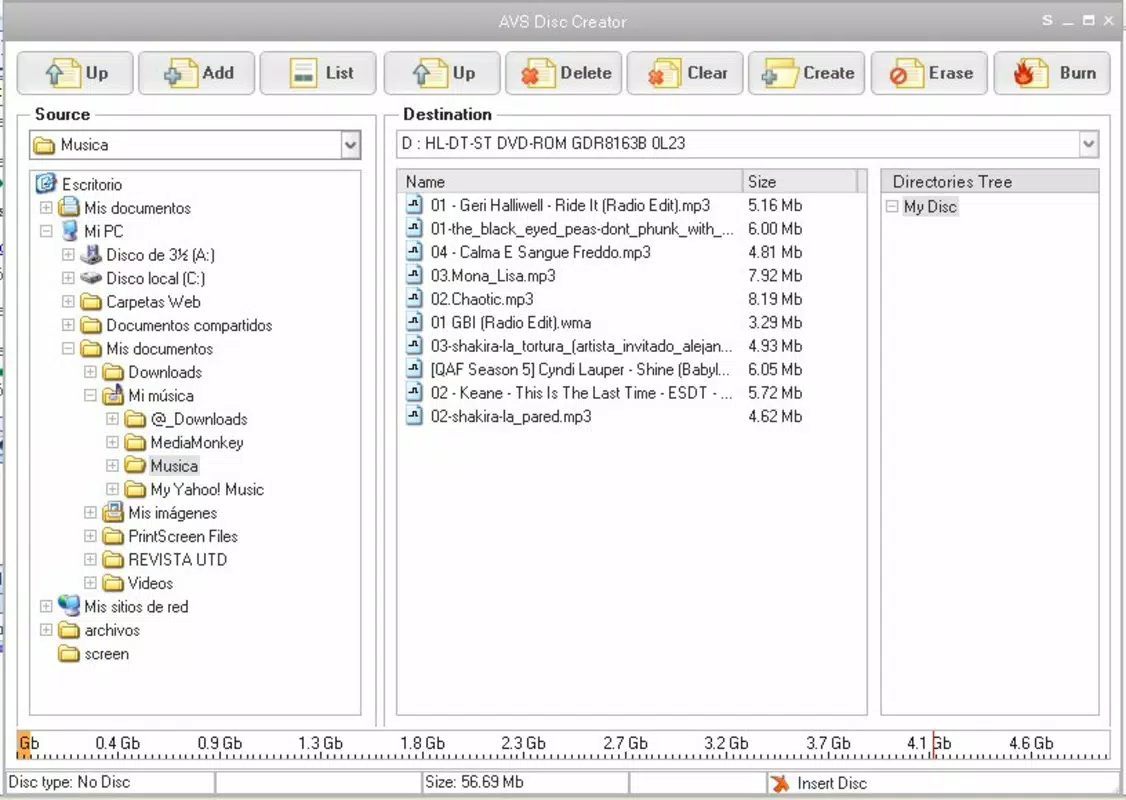The width and height of the screenshot is (1126, 800).
Task: Select the Geri Halliwell Ride It file
Action: [x=570, y=205]
